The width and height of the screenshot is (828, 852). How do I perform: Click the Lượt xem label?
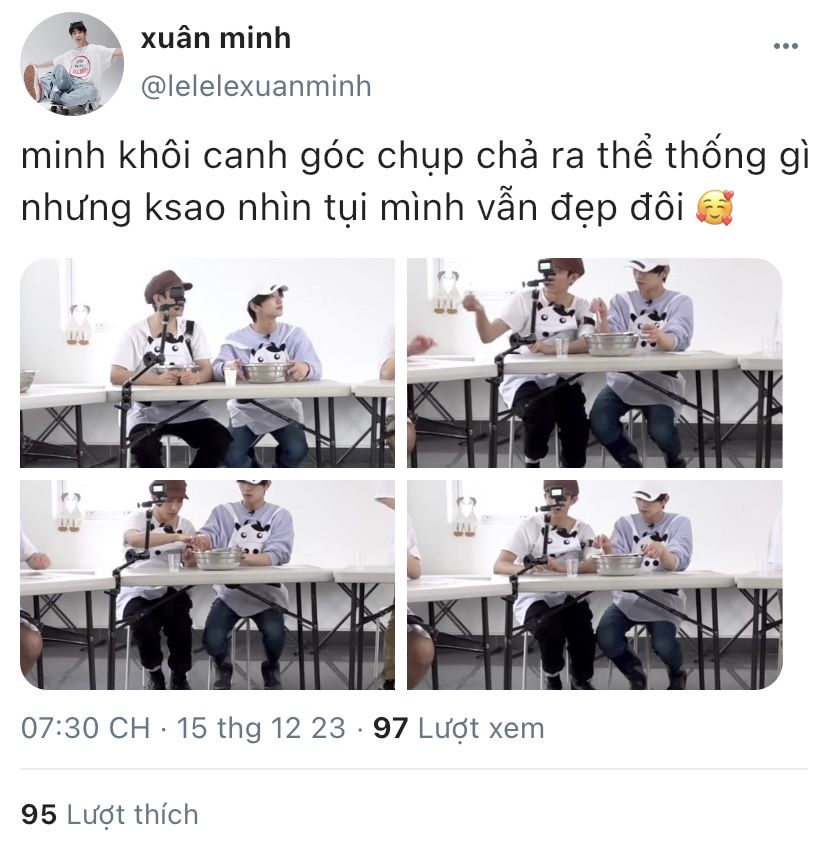(x=481, y=729)
